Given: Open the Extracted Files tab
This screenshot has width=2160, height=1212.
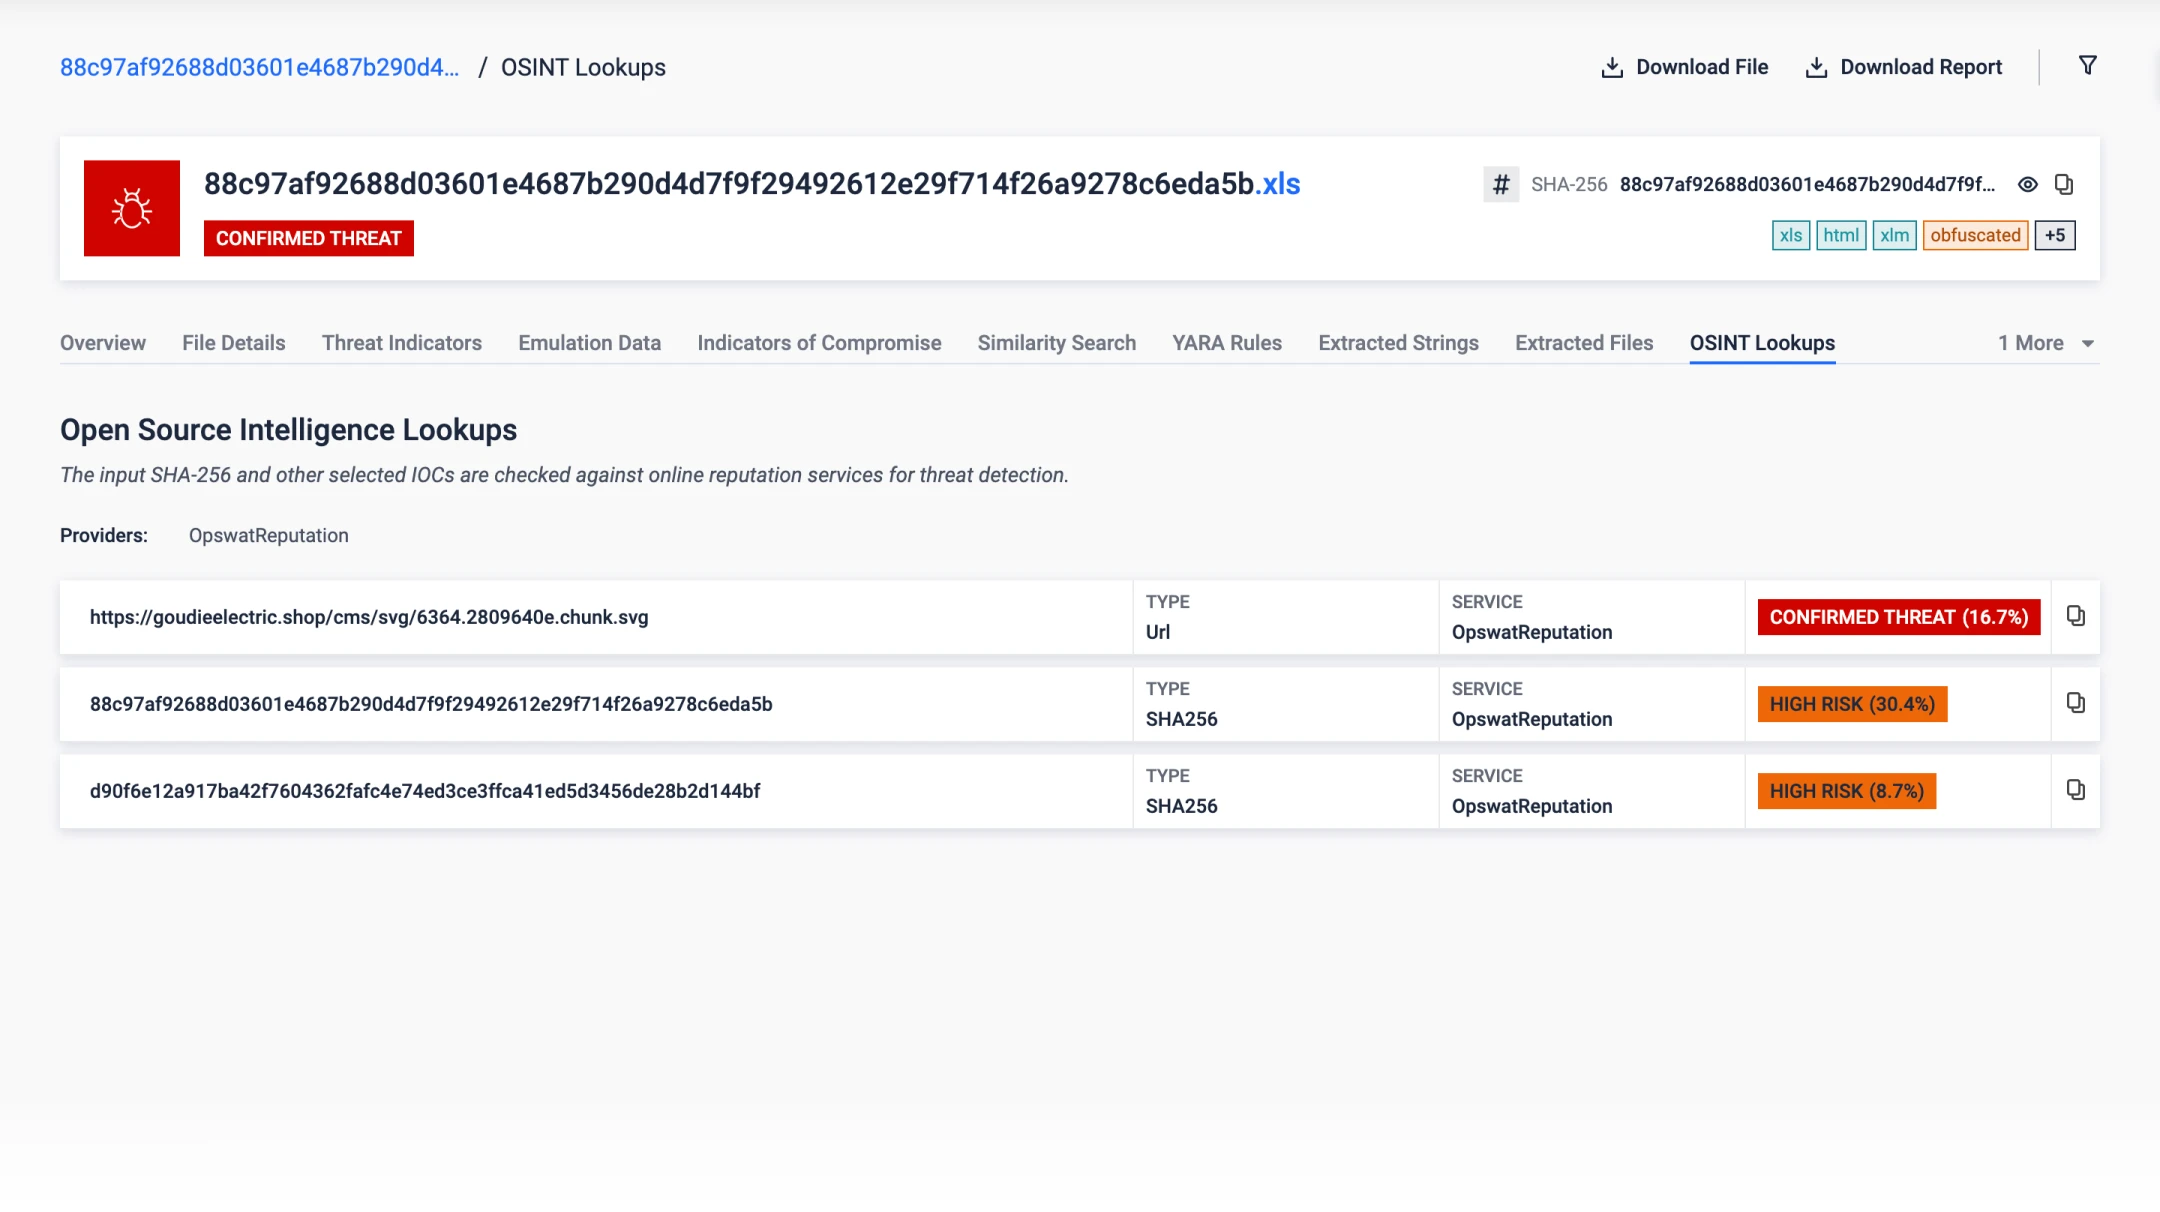Looking at the screenshot, I should (1583, 343).
